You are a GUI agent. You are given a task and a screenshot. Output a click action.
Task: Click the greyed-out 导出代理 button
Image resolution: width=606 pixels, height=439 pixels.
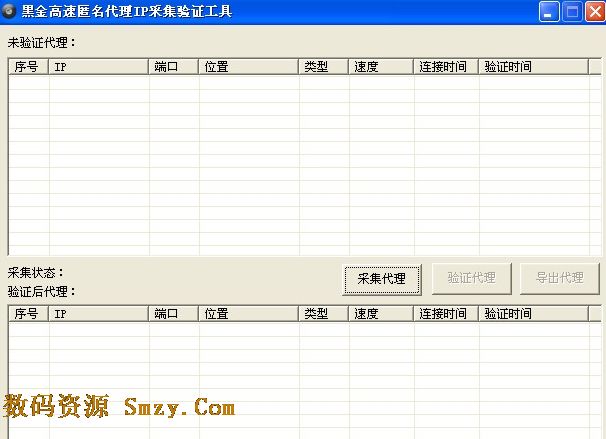click(x=560, y=278)
